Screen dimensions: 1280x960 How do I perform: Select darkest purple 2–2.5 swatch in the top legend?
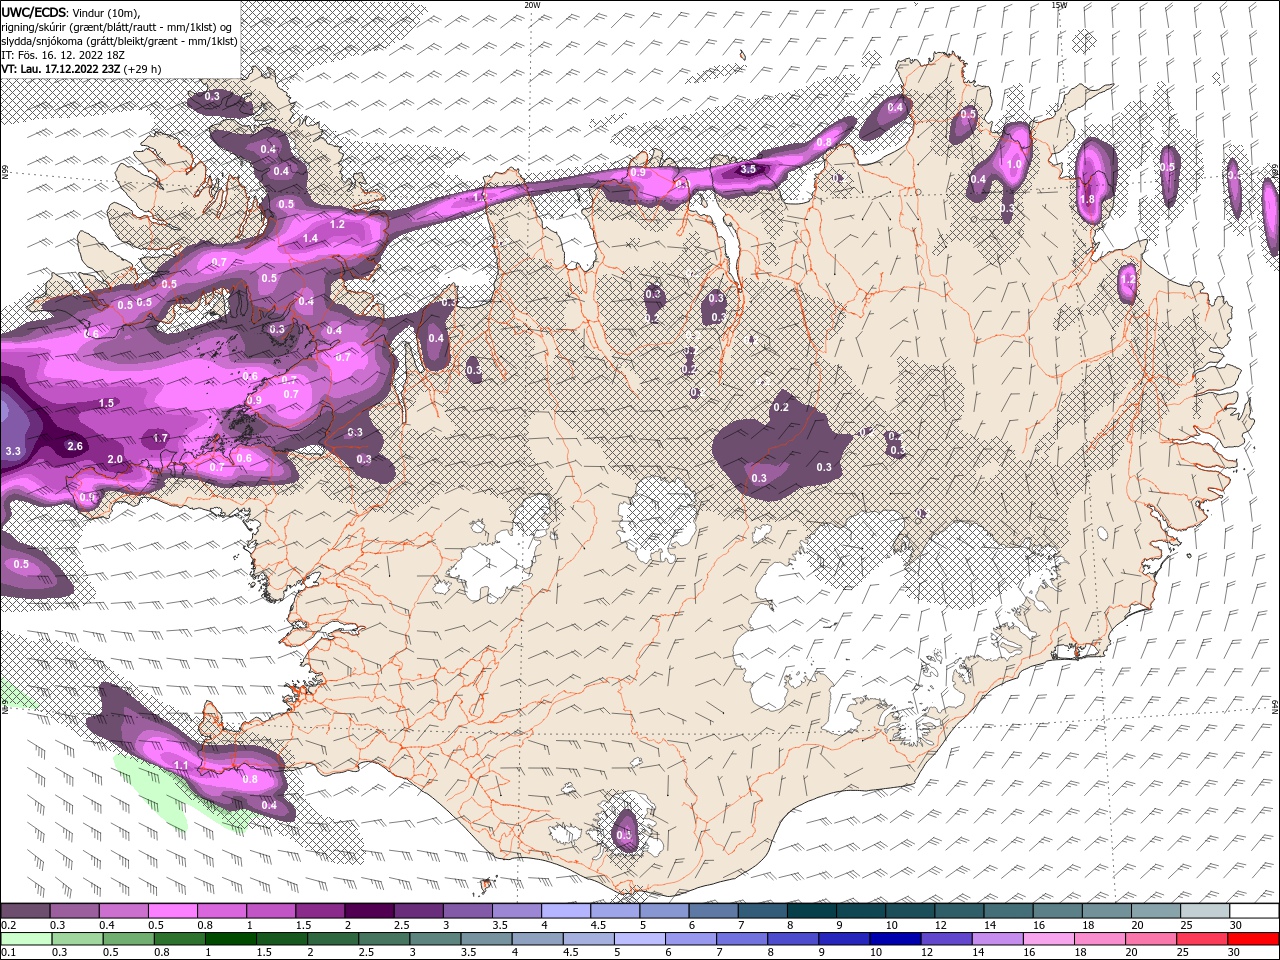[369, 911]
